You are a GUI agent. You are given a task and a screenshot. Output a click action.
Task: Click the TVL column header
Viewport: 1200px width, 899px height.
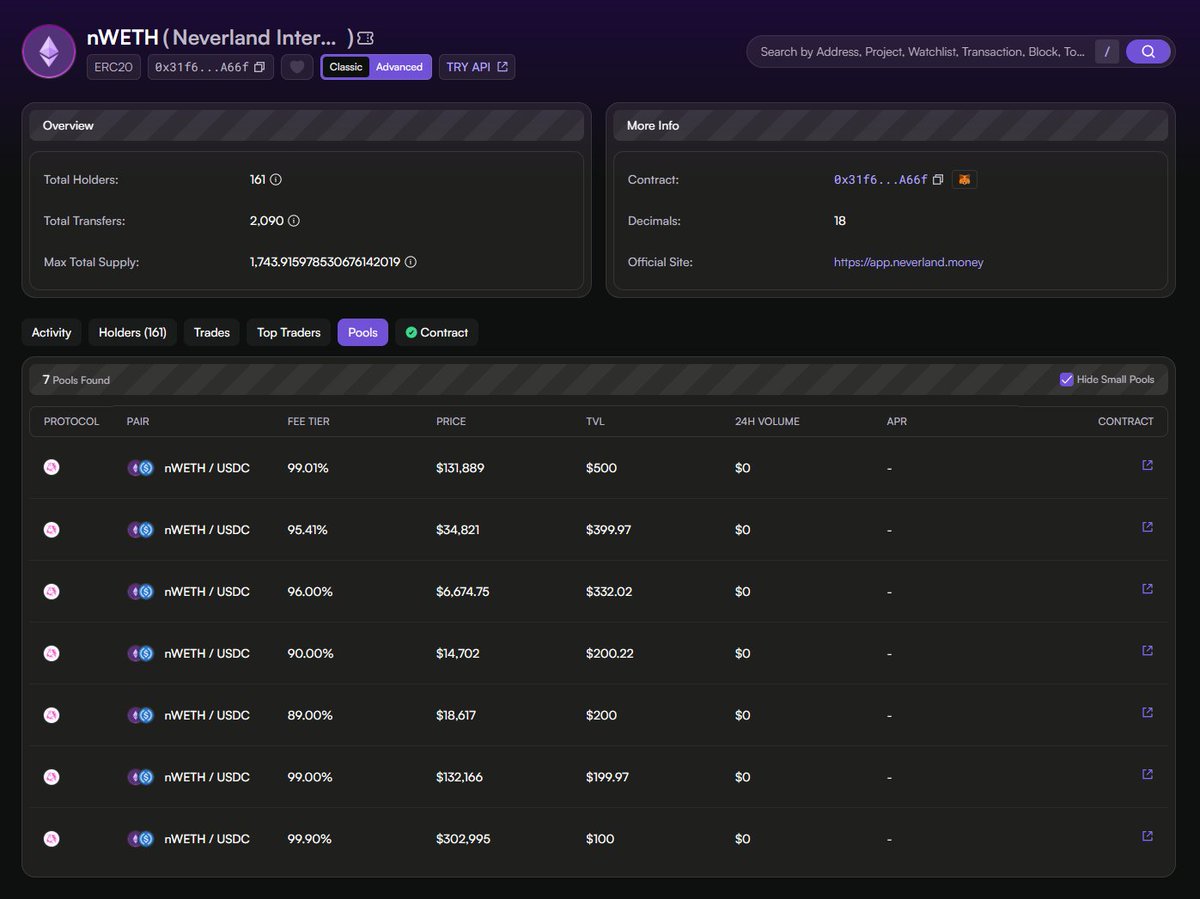click(595, 421)
